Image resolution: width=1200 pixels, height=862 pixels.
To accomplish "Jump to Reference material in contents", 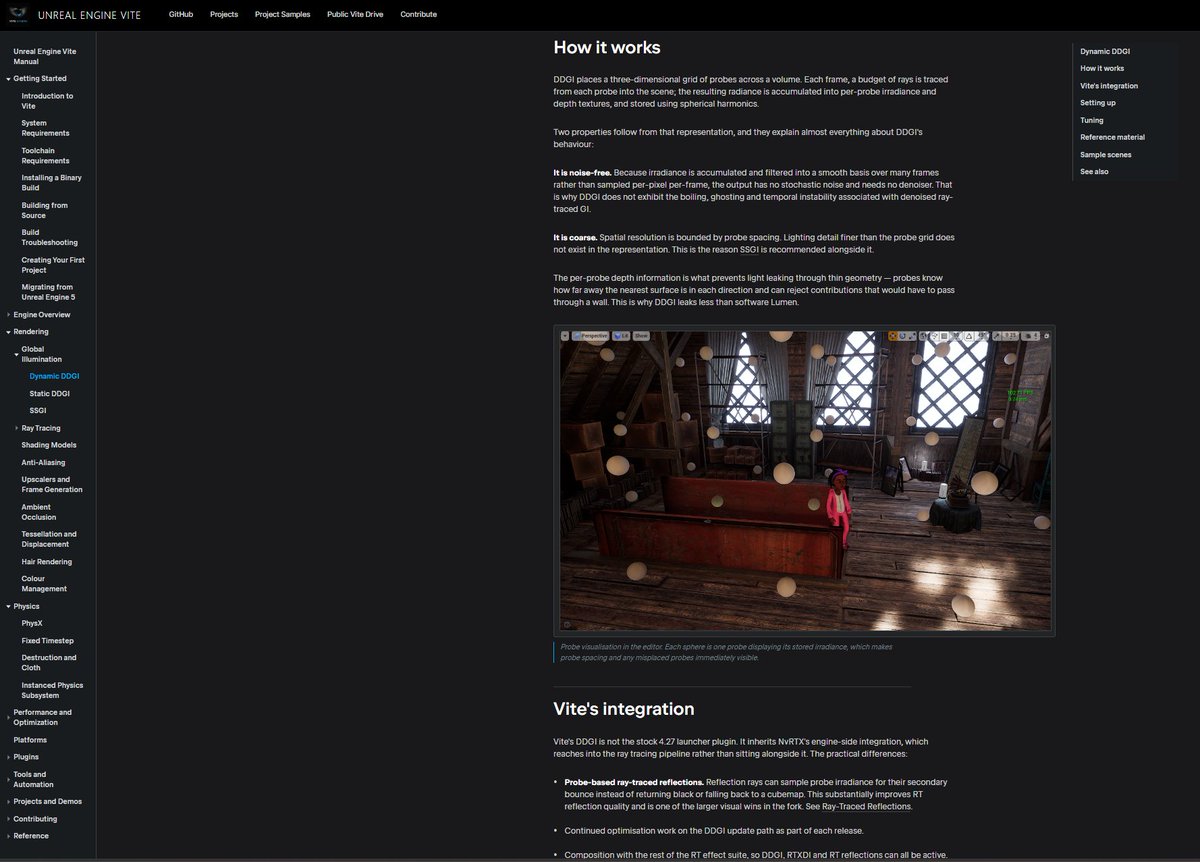I will coord(1112,137).
